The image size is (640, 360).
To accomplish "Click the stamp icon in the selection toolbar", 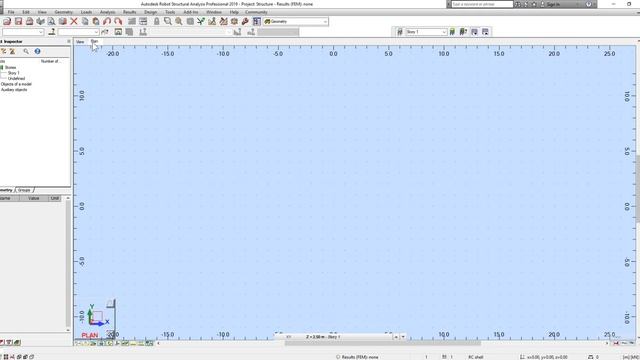I will click(x=52, y=32).
